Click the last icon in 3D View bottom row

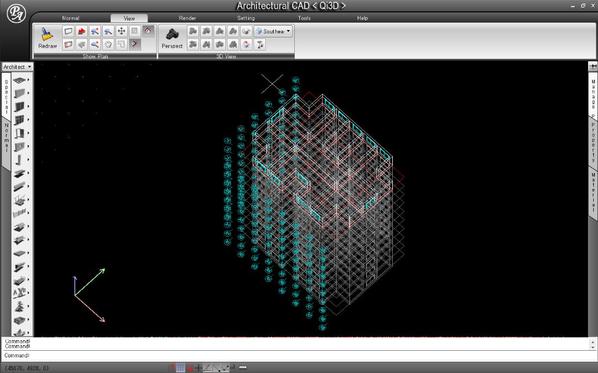[260, 44]
